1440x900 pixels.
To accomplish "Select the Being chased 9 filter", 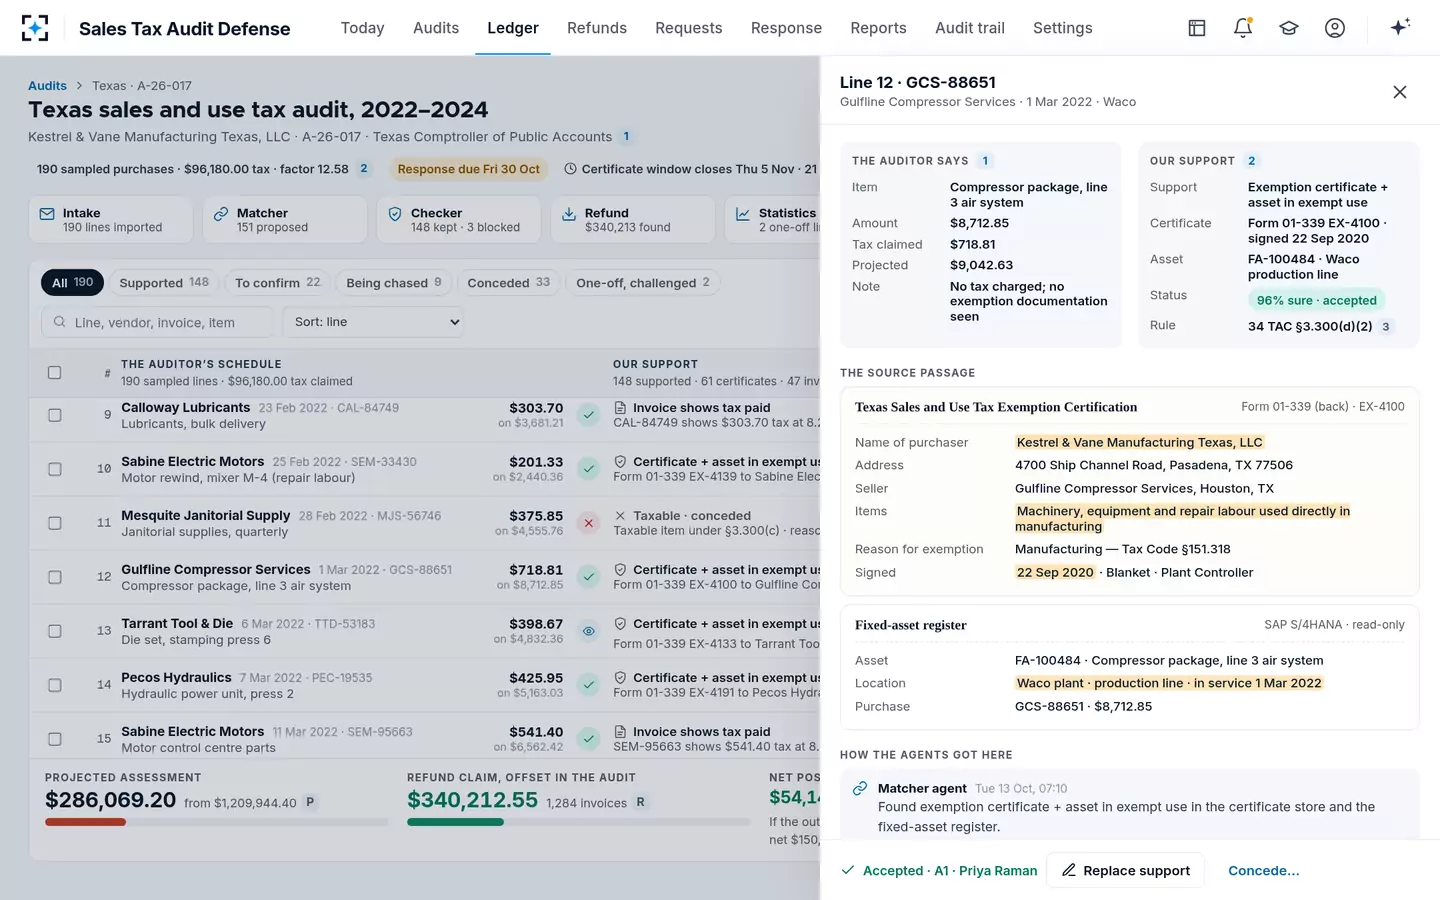I will (x=394, y=283).
